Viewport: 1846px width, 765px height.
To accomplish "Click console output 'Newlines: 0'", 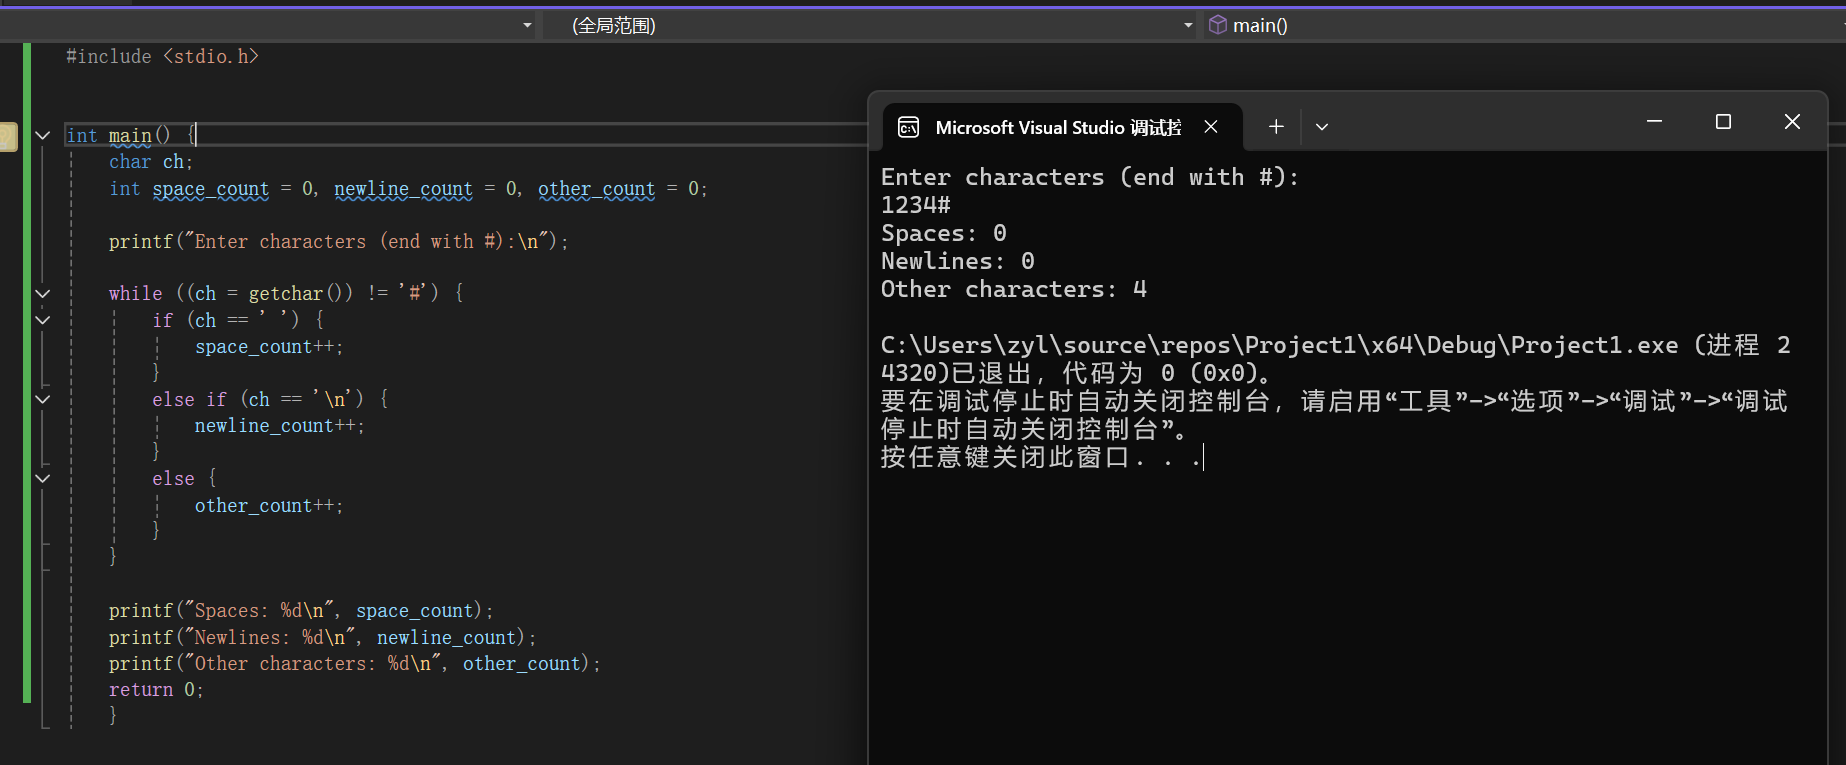I will click(958, 261).
